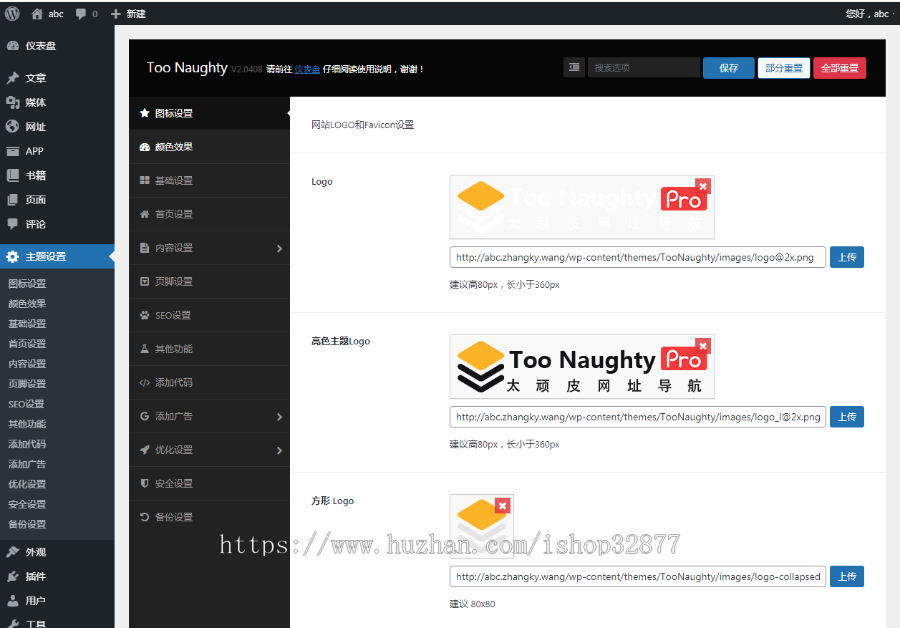Click the 部分重置 reset section button
900x628 pixels.
(783, 68)
